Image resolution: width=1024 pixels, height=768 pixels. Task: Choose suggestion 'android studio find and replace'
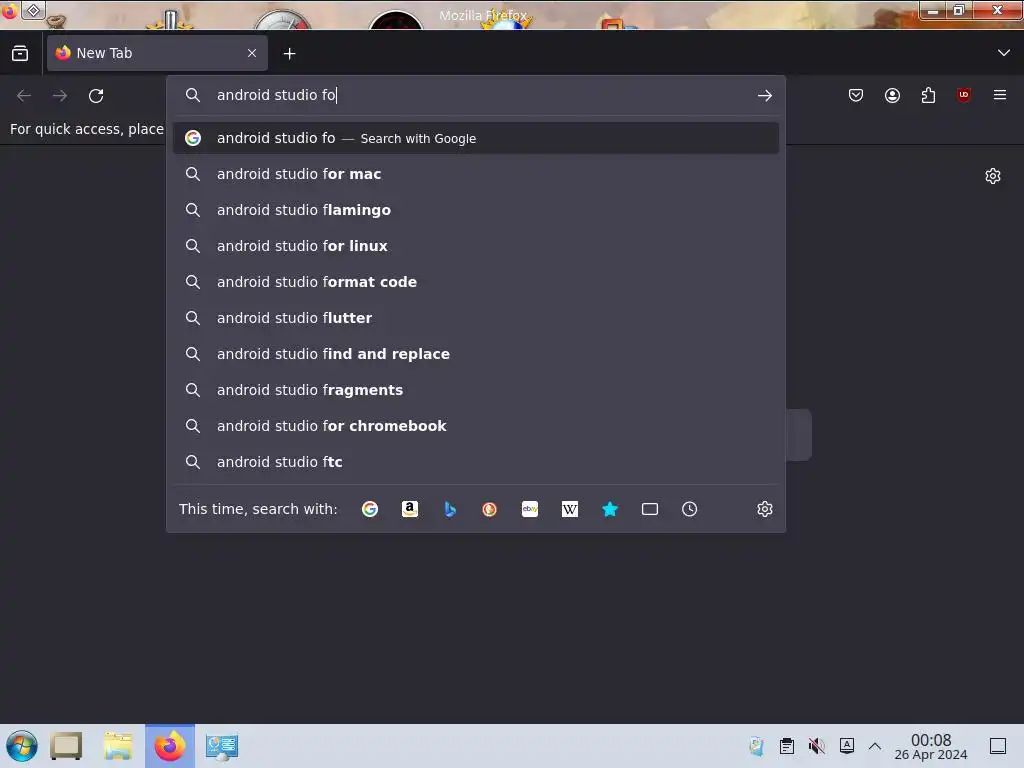pyautogui.click(x=475, y=354)
